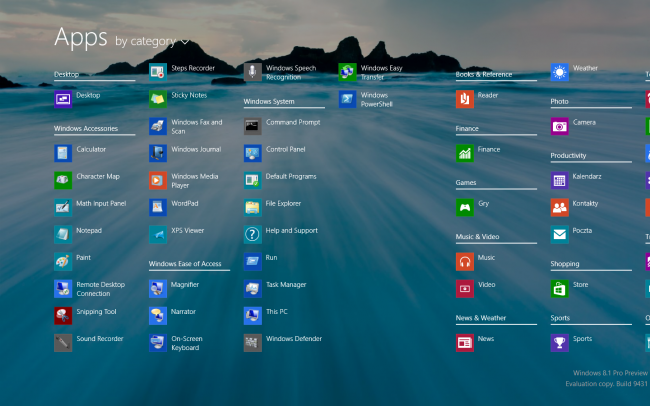Open the Kalendarz calendar icon
Screen dimensions: 650x406
pos(560,180)
